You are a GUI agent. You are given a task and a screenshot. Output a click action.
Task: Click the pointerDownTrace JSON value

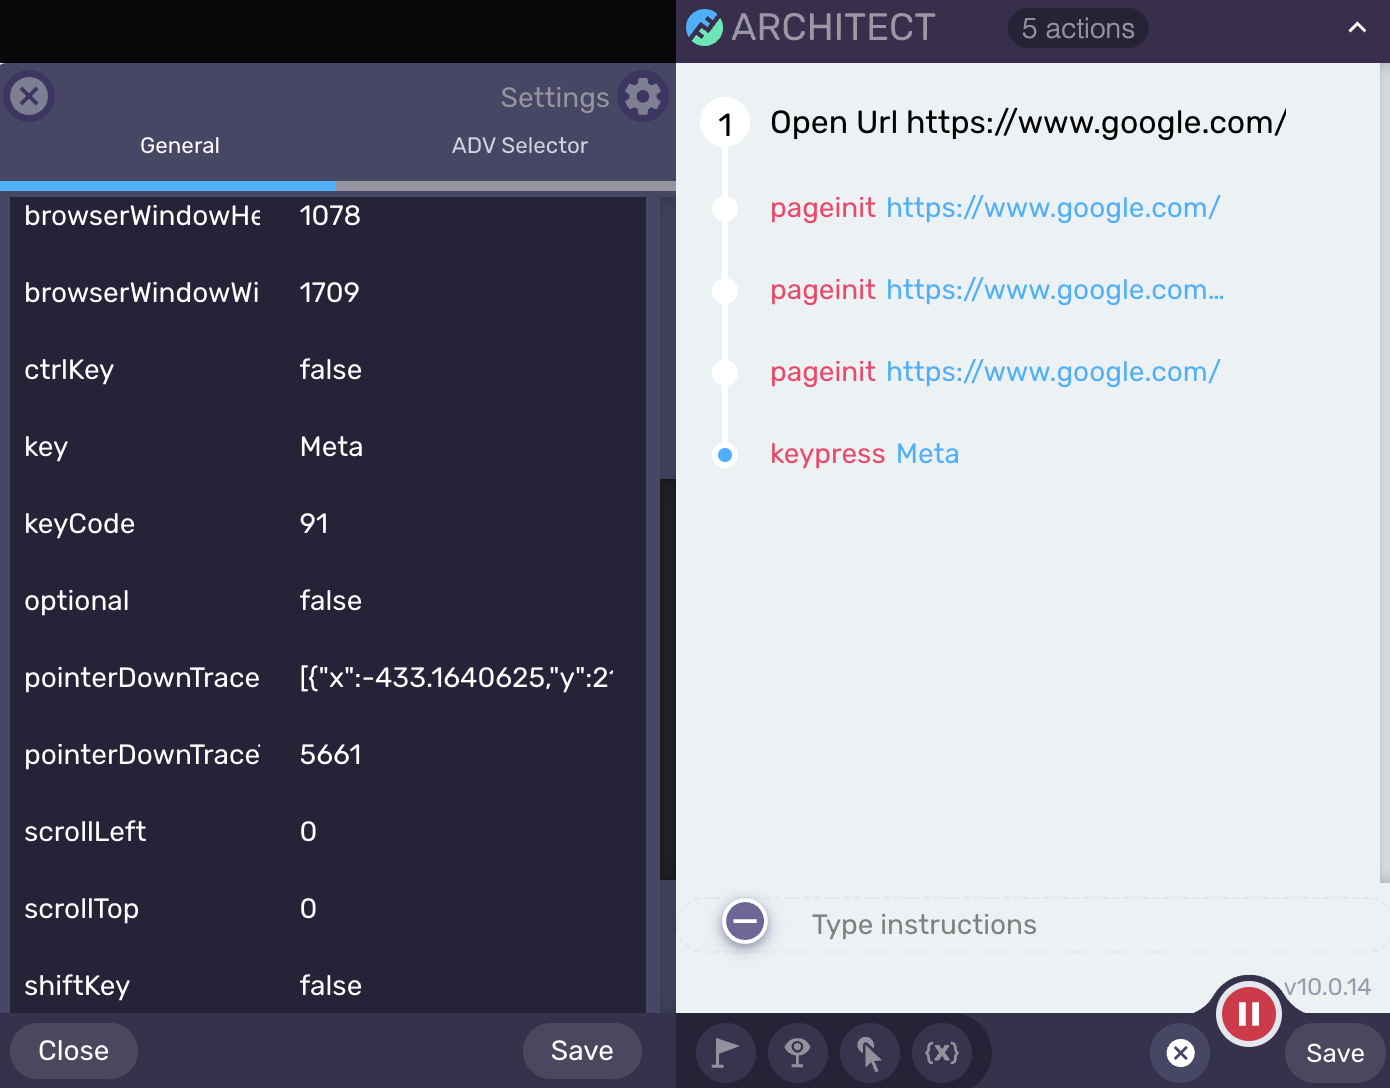pyautogui.click(x=456, y=678)
